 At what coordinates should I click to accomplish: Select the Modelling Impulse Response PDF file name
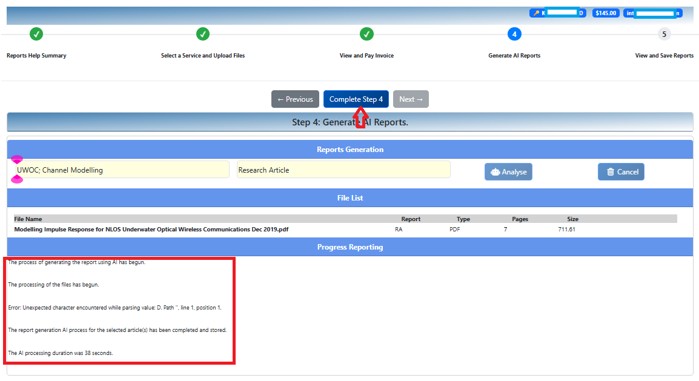[151, 229]
